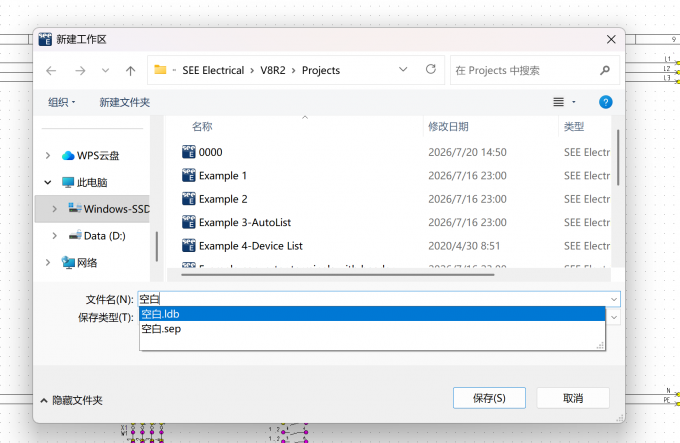Go up one folder level
The height and width of the screenshot is (443, 680).
(131, 70)
